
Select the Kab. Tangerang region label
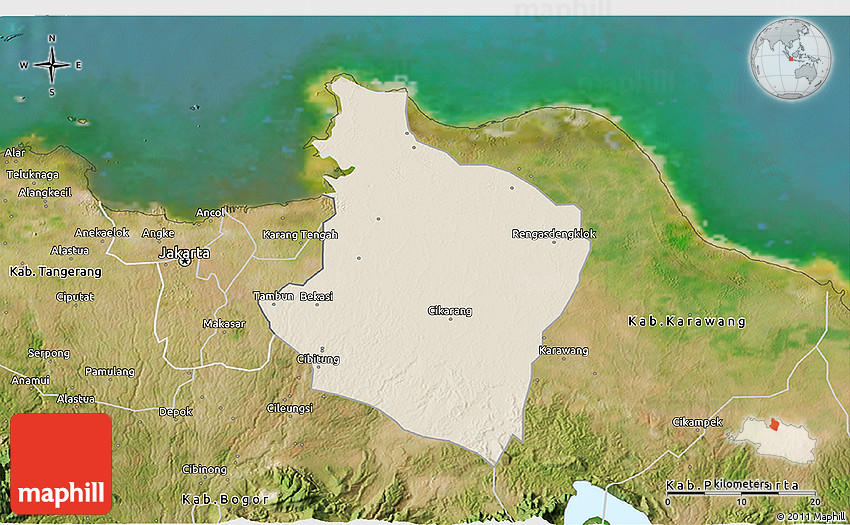55,271
